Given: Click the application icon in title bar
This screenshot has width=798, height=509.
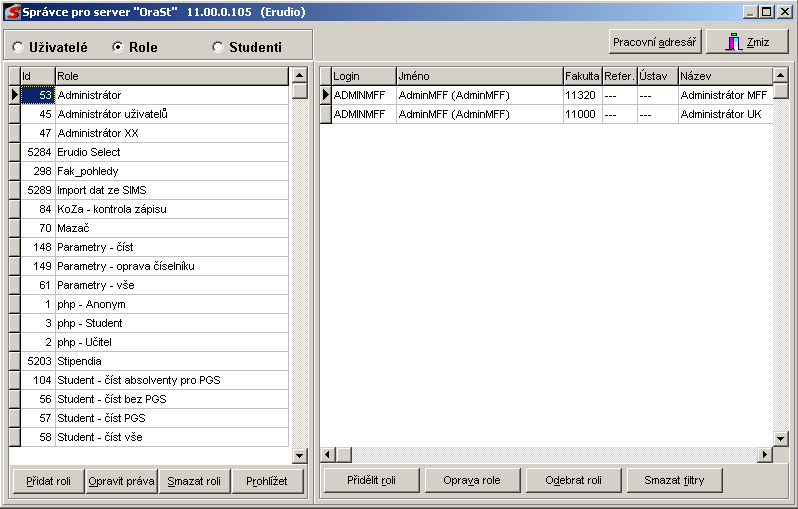Looking at the screenshot, I should 12,12.
